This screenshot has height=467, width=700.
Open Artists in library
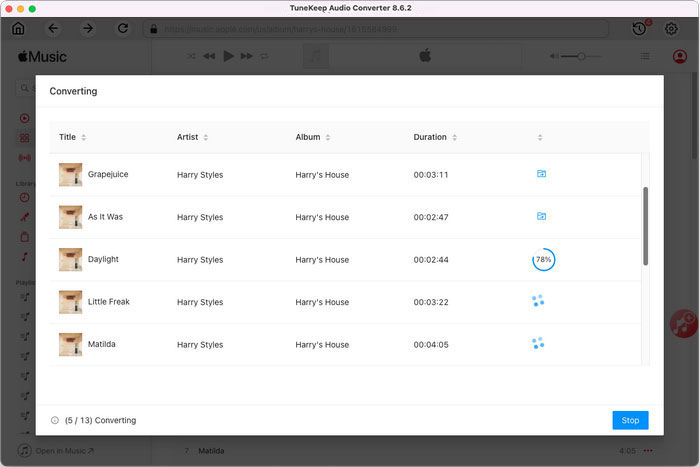click(25, 217)
